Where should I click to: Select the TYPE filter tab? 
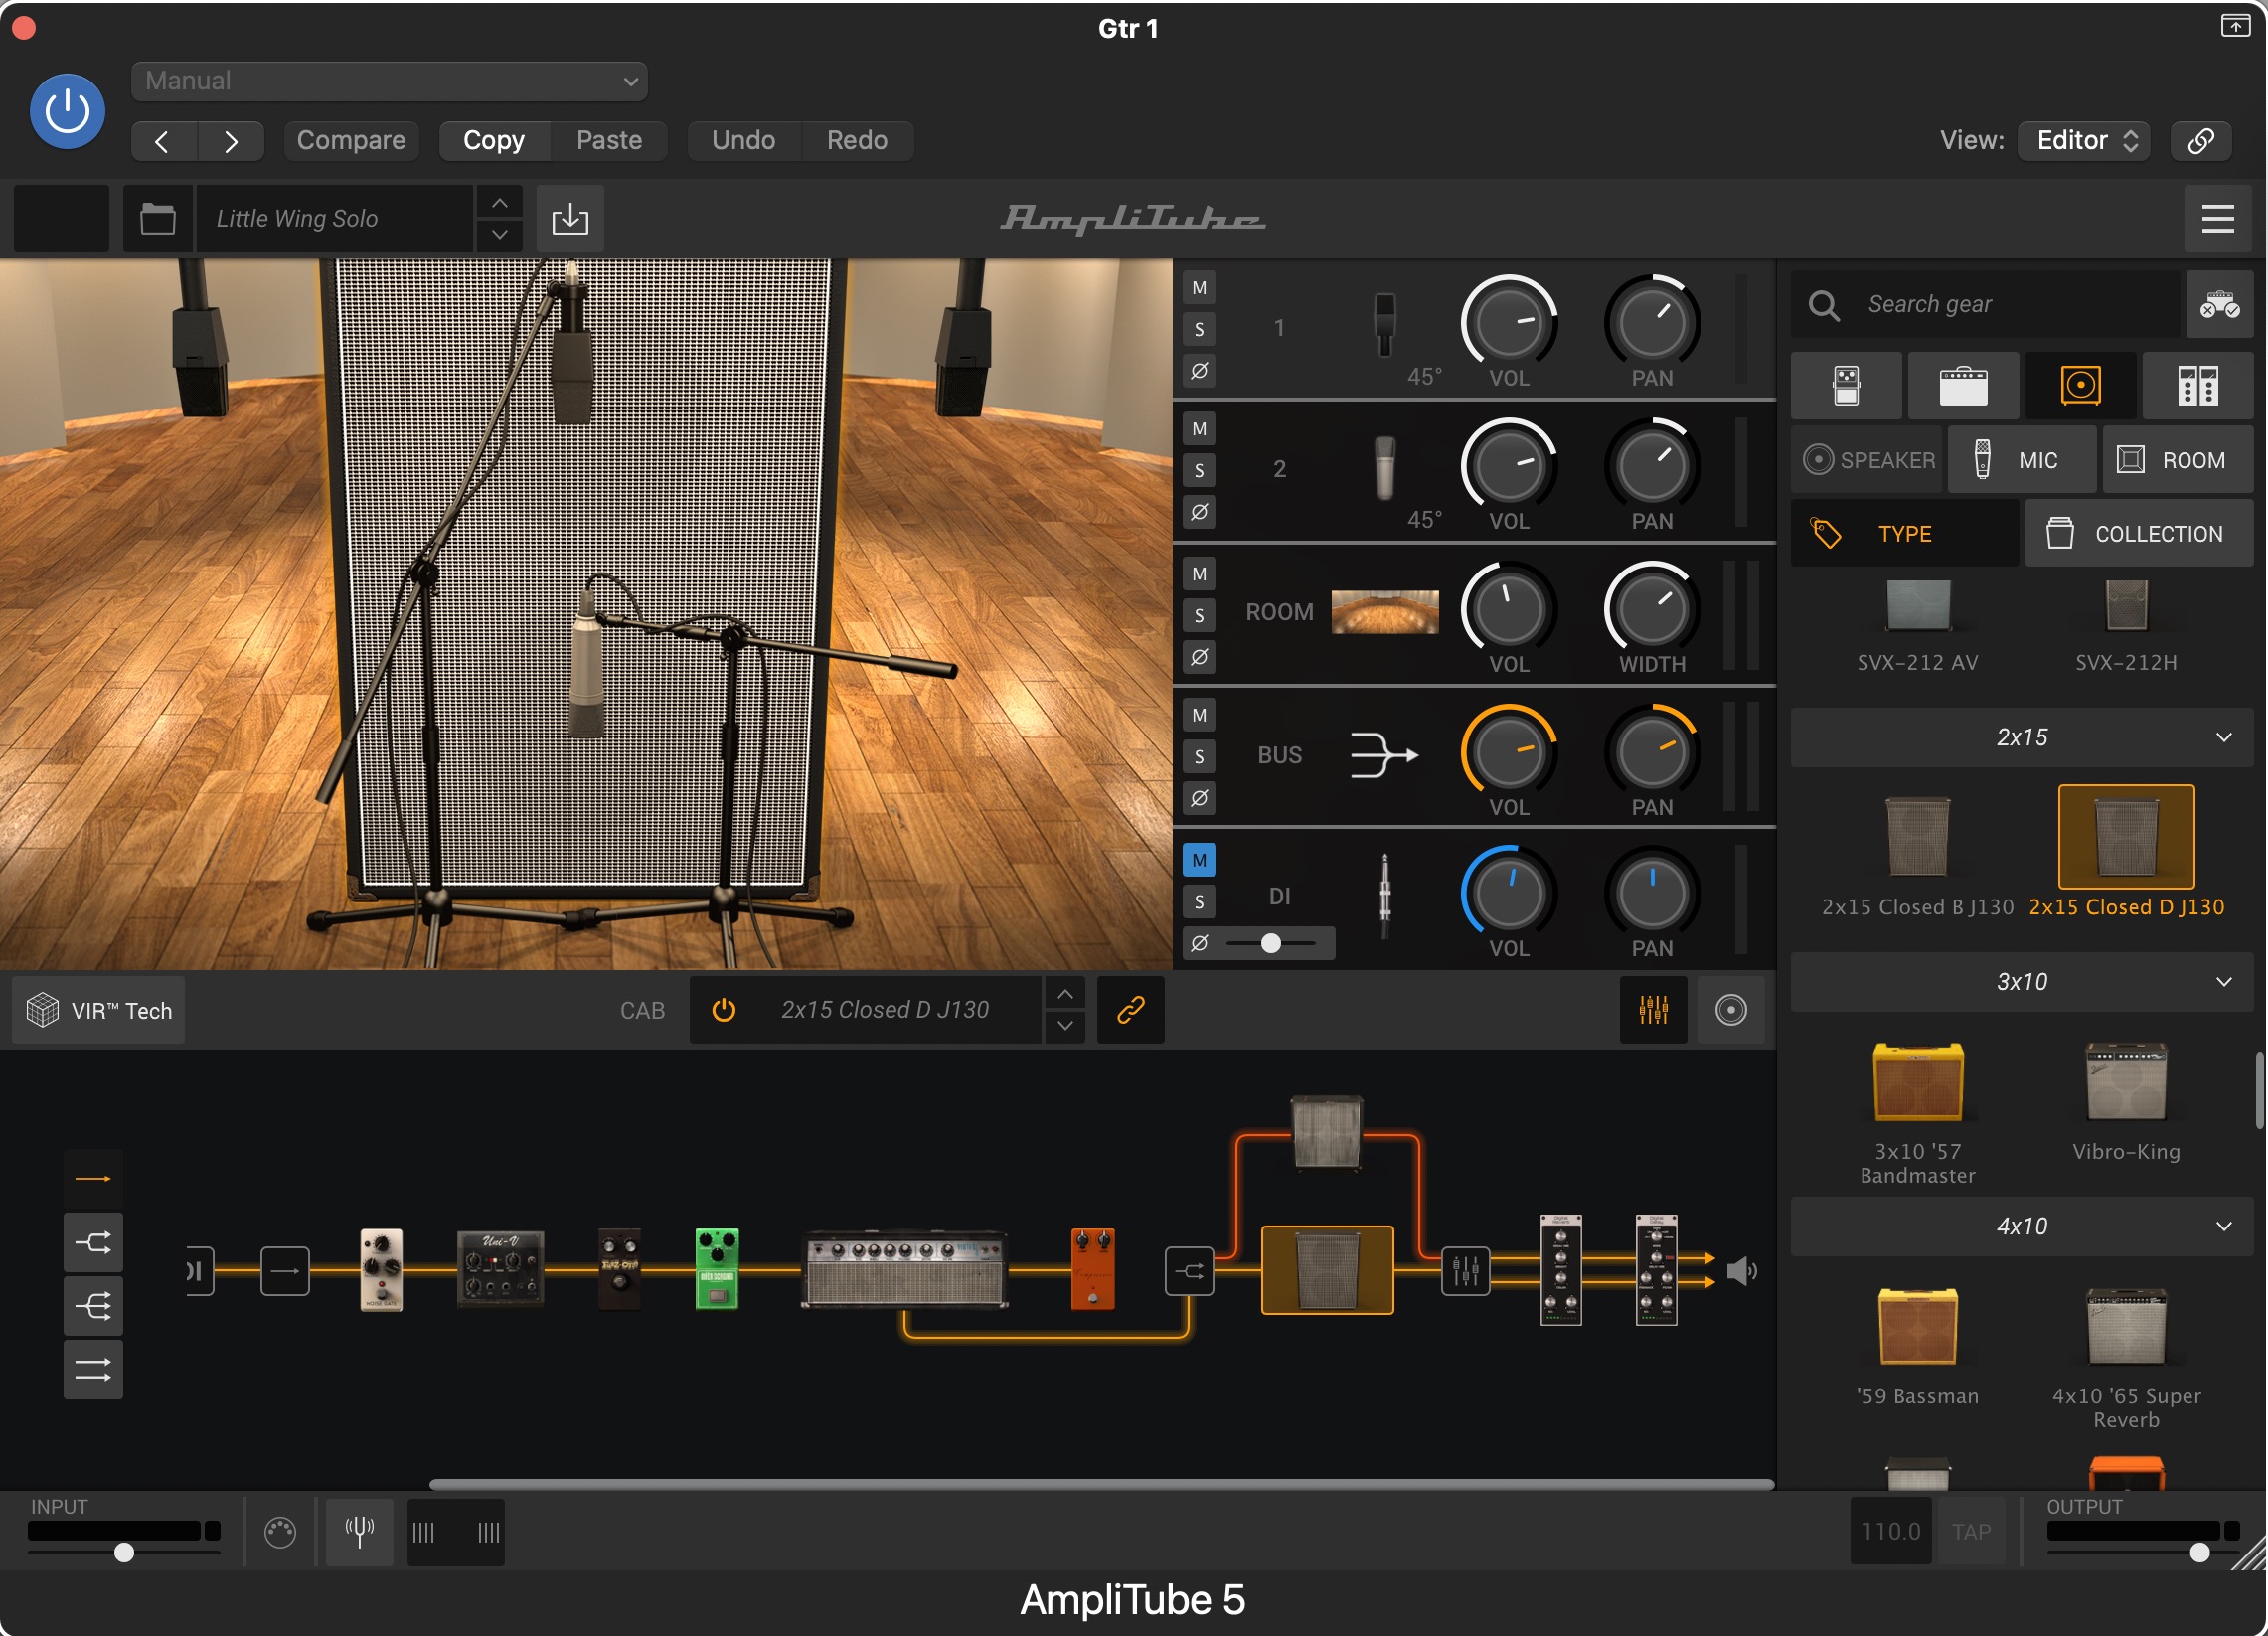[1903, 534]
